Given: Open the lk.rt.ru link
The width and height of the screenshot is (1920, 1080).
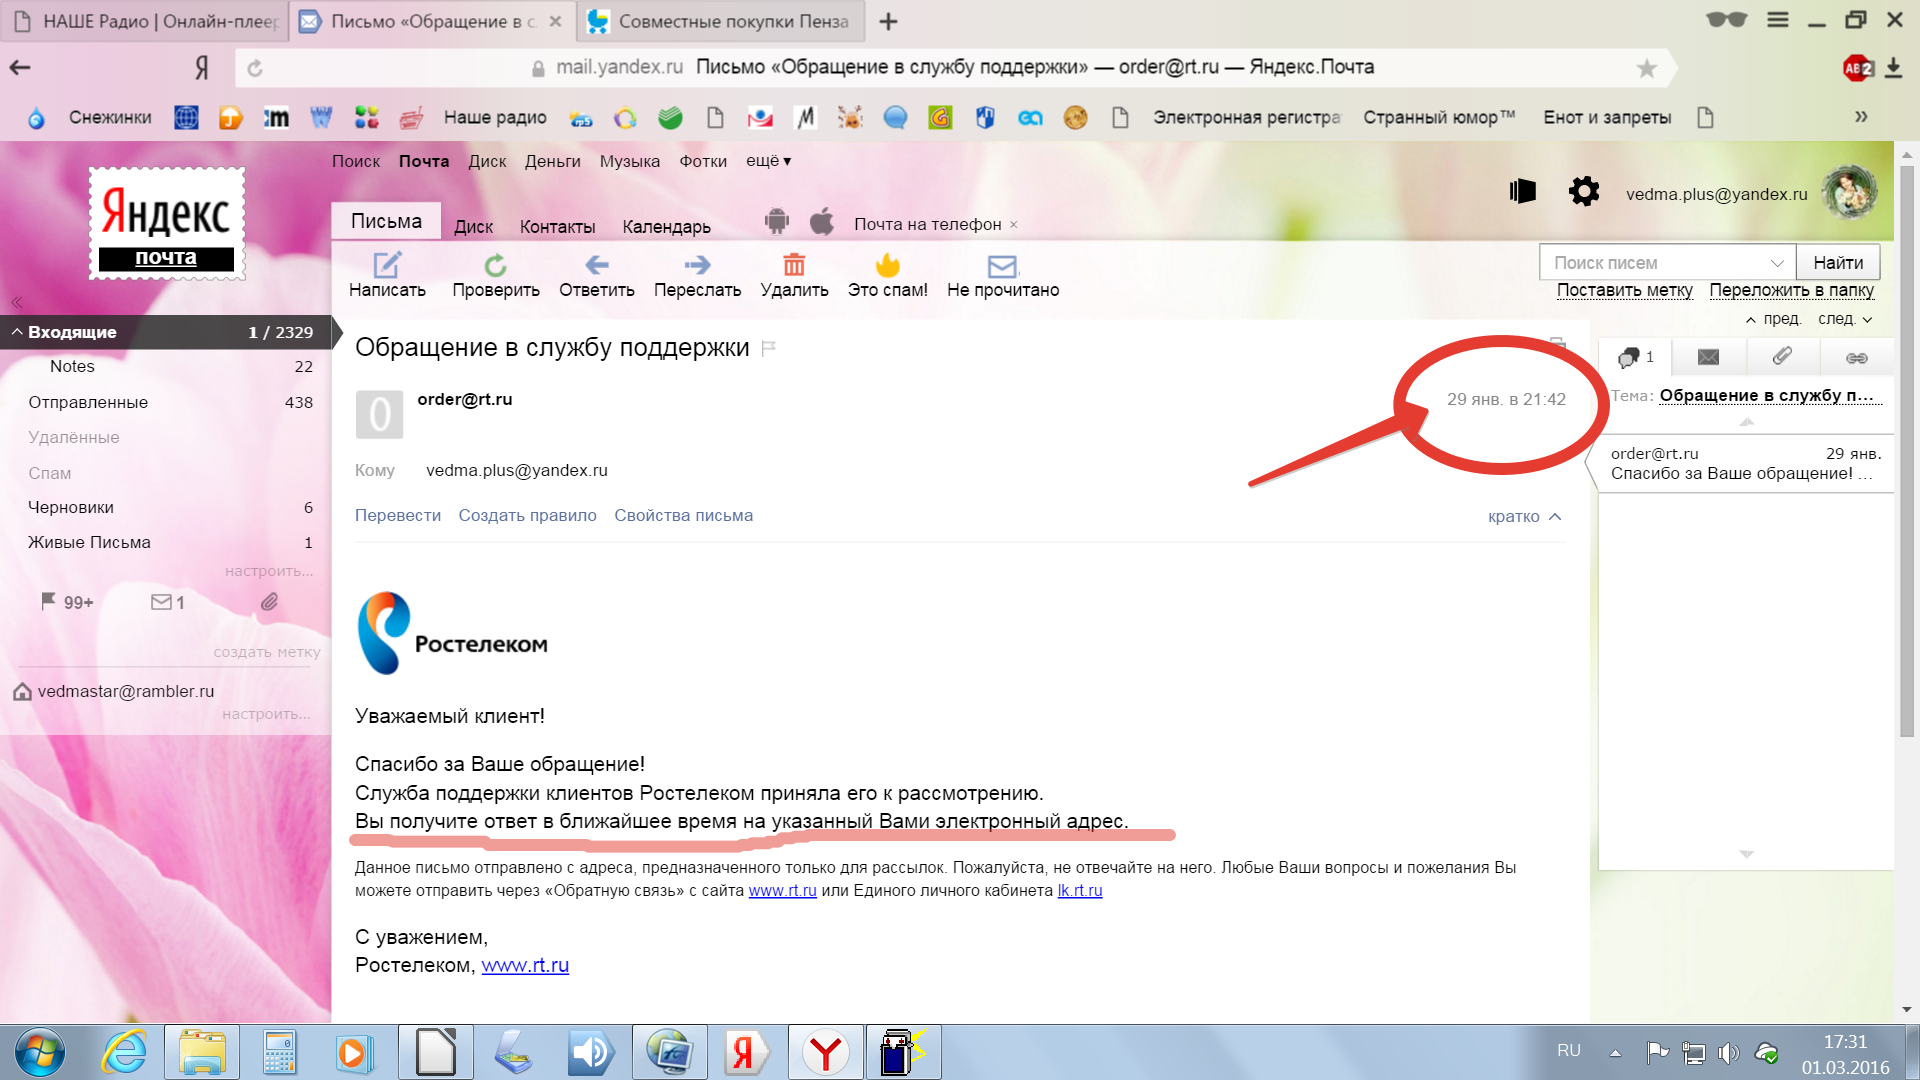Looking at the screenshot, I should (x=1079, y=891).
